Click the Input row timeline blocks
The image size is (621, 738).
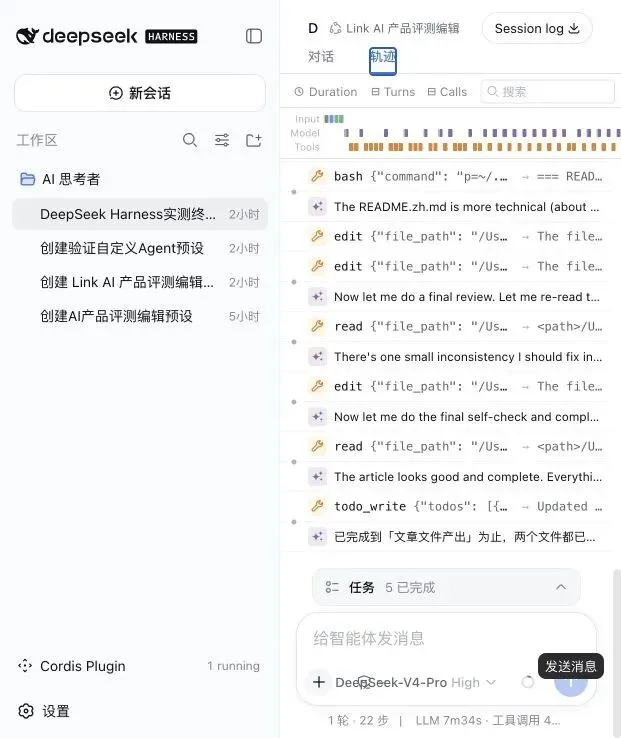[334, 119]
